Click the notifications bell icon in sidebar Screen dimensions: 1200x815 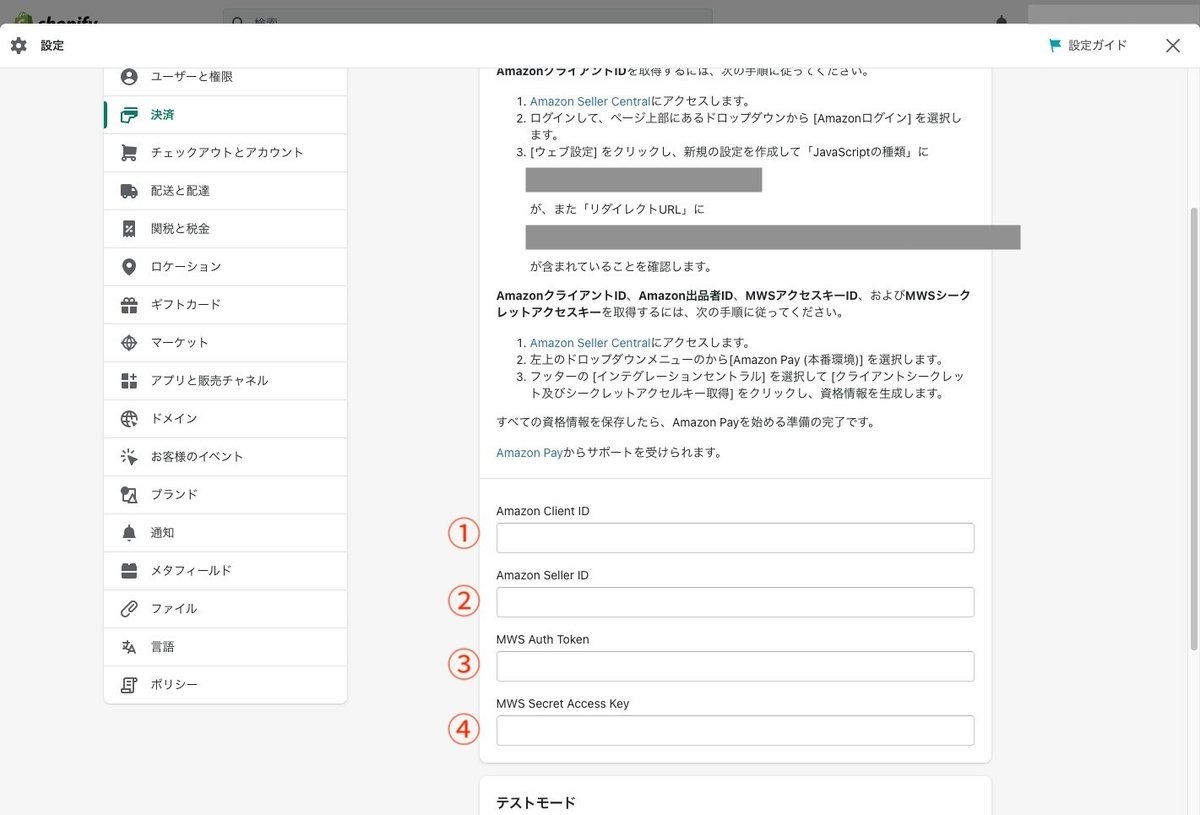click(x=129, y=533)
